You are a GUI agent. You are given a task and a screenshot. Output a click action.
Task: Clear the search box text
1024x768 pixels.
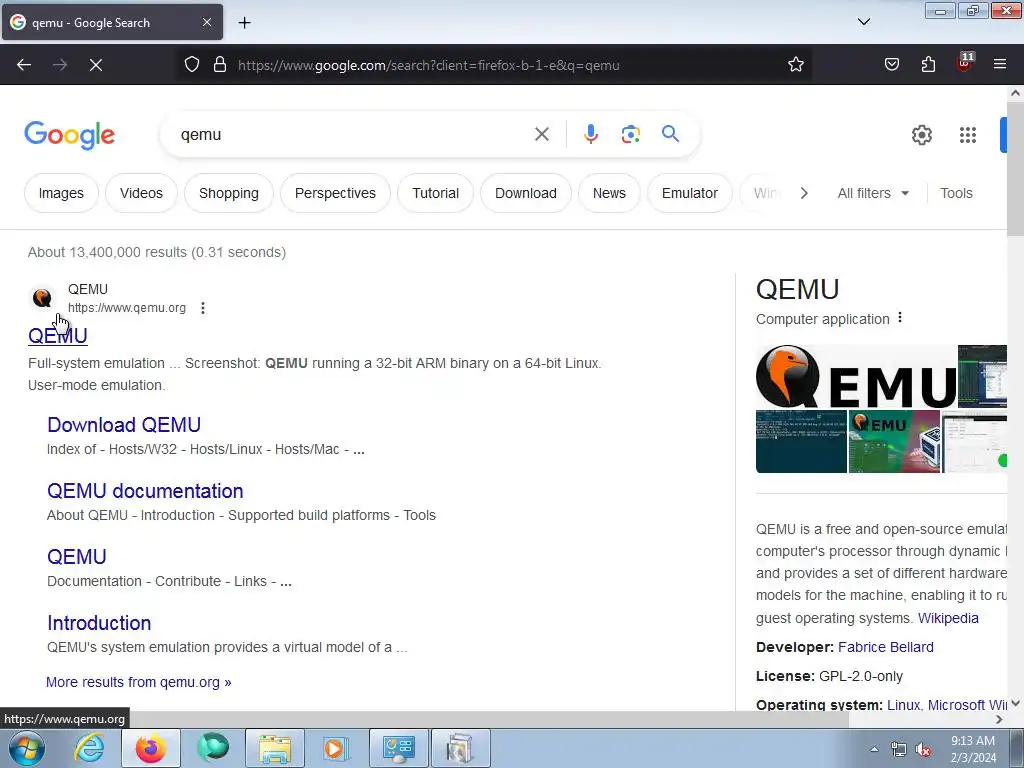(x=541, y=135)
